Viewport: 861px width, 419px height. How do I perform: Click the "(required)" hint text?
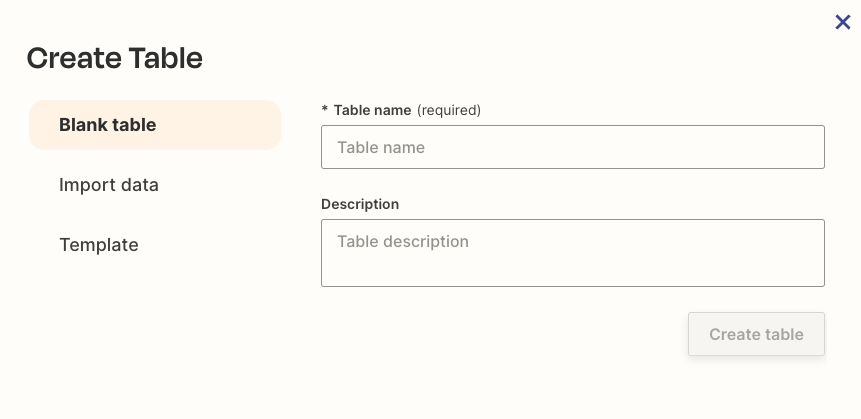click(449, 110)
